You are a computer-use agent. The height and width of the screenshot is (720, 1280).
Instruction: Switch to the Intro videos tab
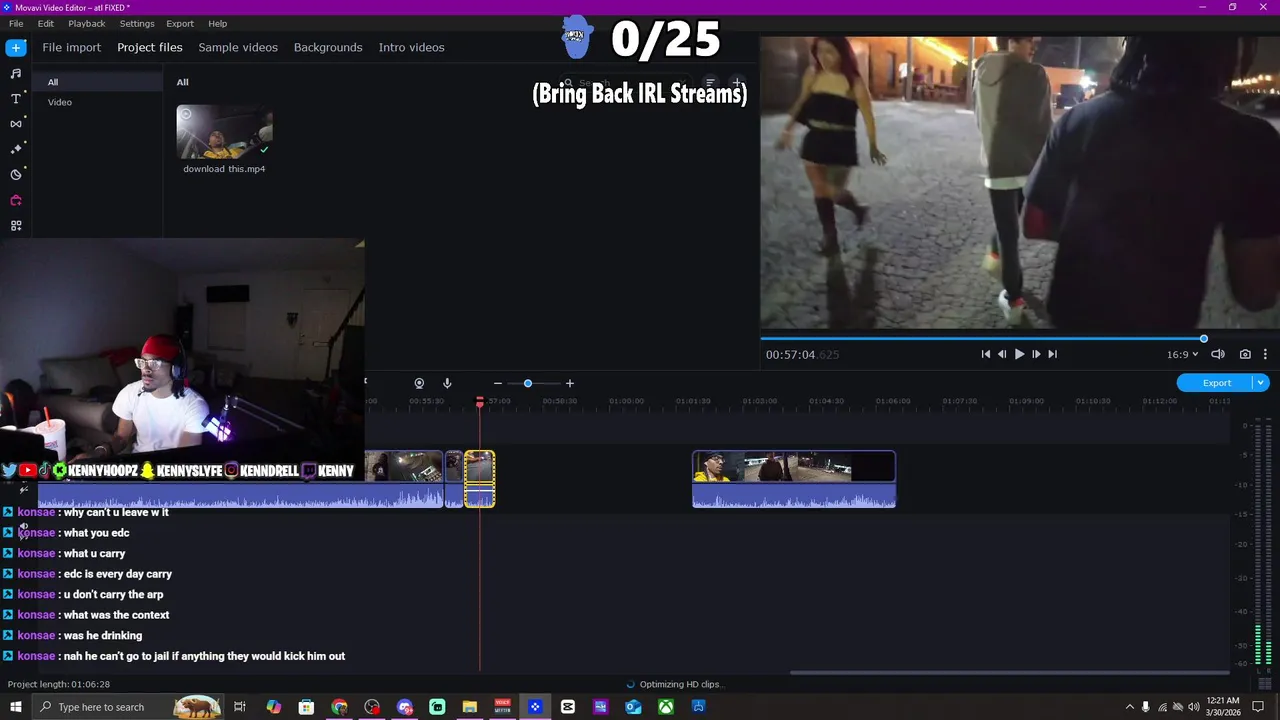click(411, 47)
